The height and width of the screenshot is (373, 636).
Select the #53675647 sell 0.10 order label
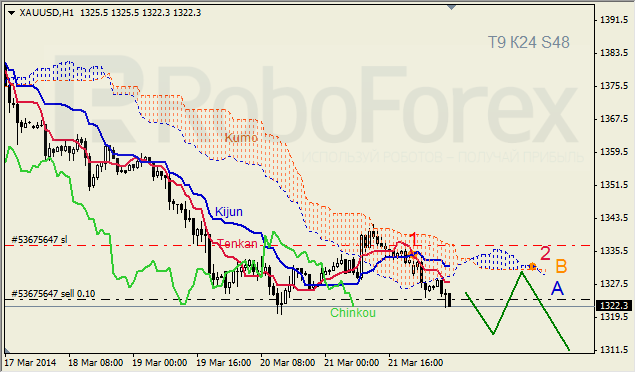coord(53,294)
